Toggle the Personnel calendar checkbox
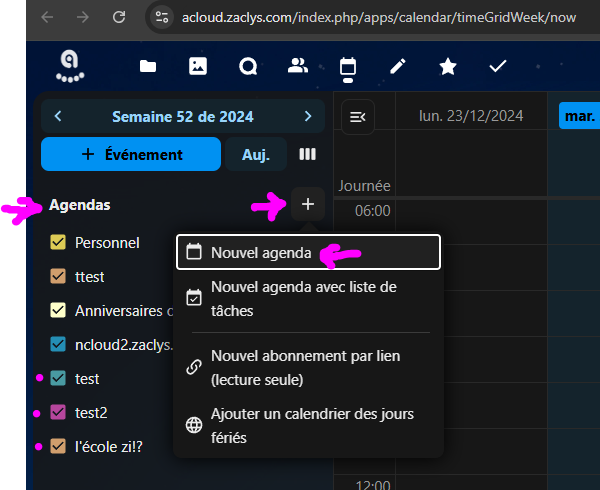This screenshot has width=600, height=490. (58, 242)
